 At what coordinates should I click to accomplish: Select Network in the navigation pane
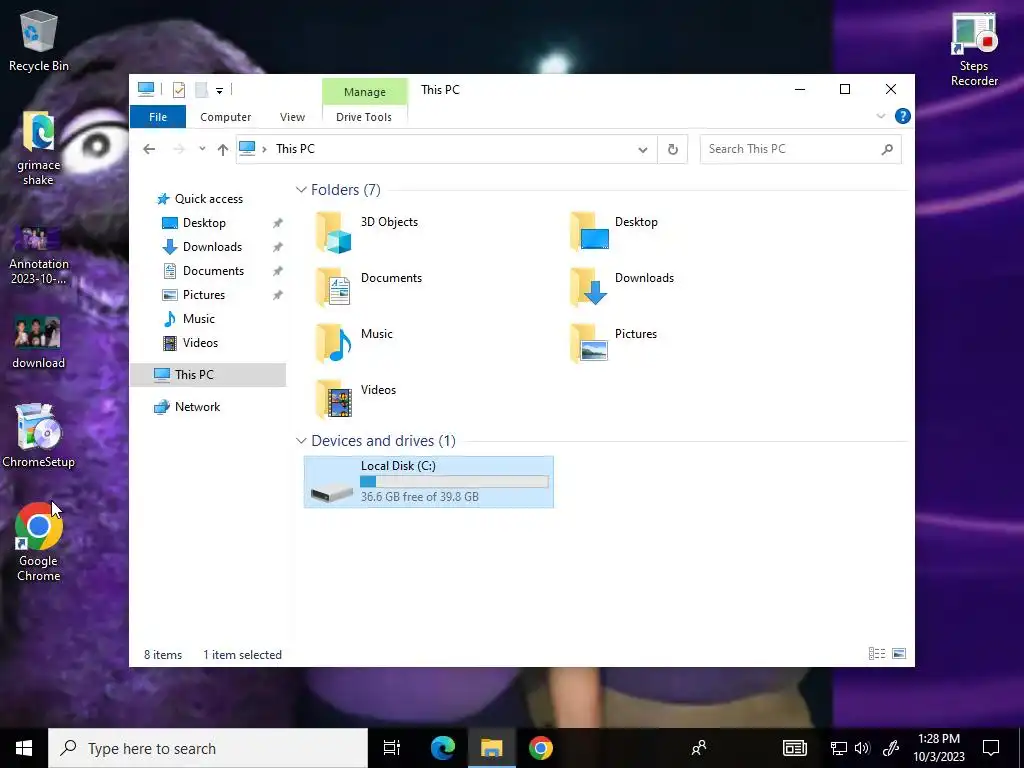[187, 407]
